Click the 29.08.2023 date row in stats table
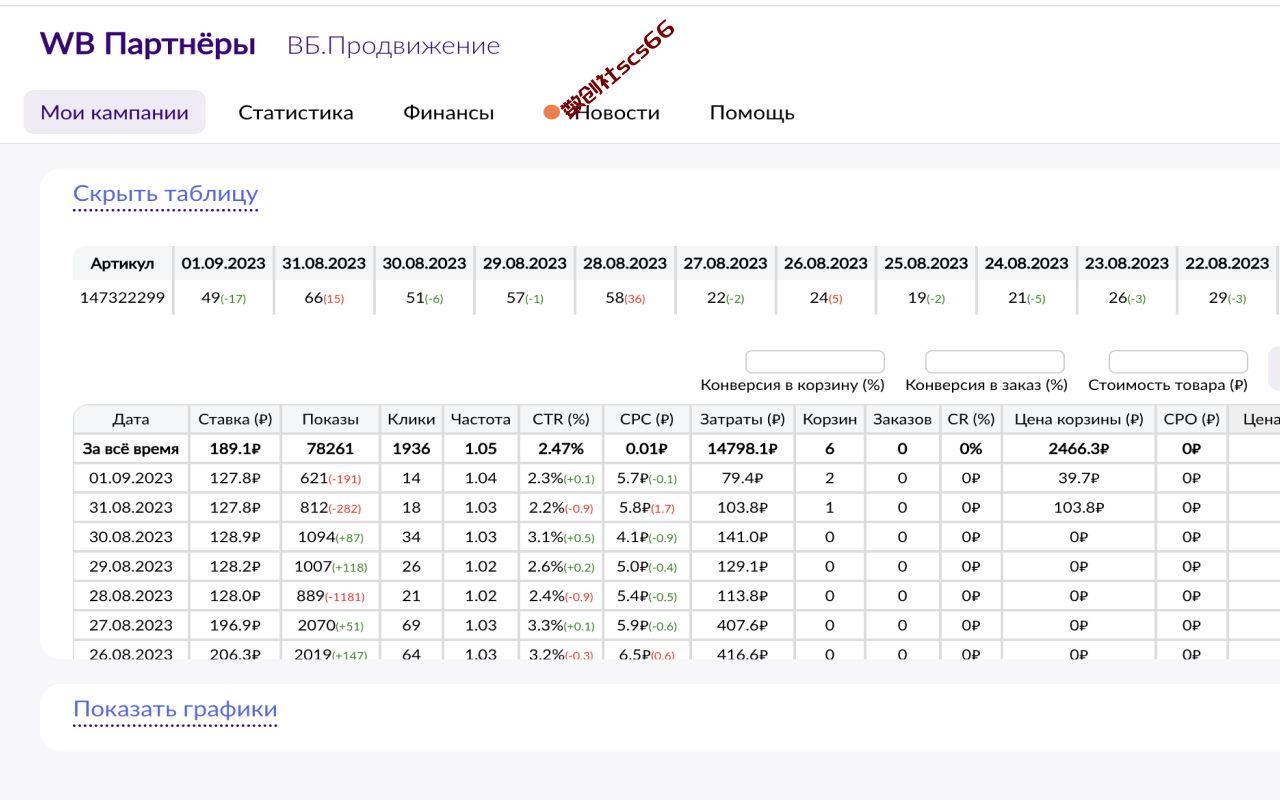Viewport: 1280px width, 800px height. pos(131,567)
